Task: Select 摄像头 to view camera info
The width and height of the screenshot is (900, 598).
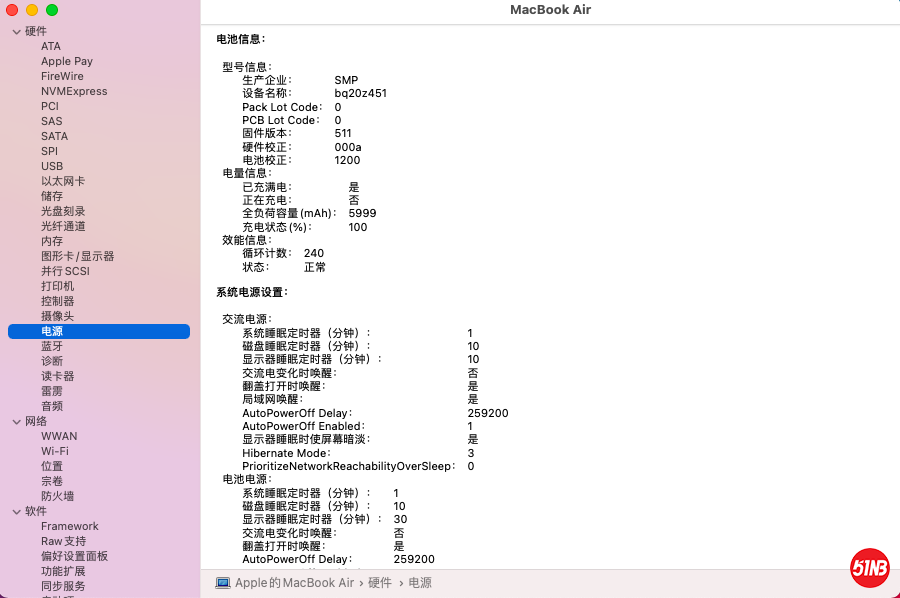Action: tap(51, 316)
